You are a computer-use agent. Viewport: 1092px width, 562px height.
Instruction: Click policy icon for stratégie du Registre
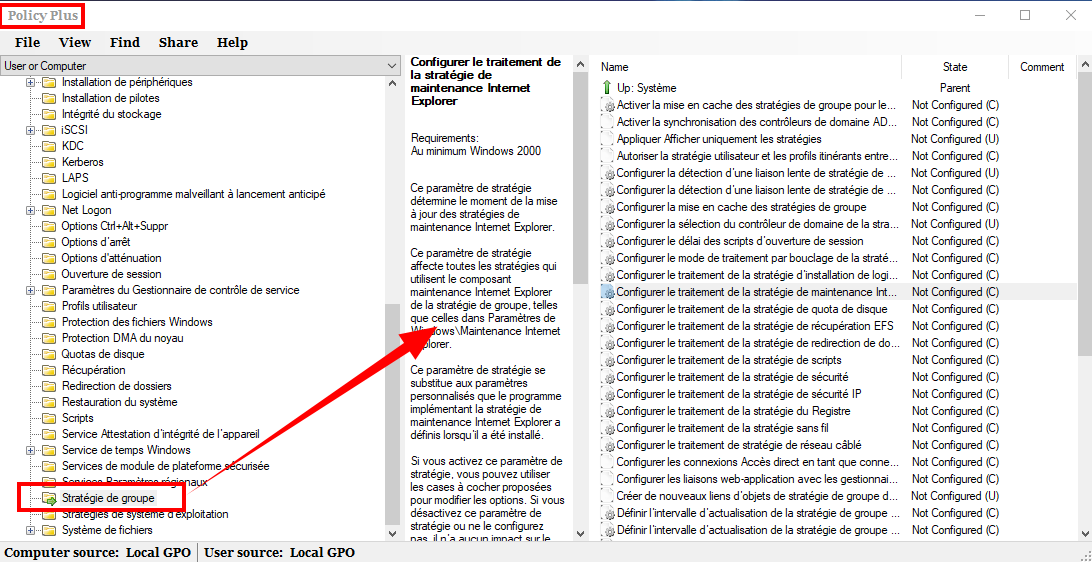pos(608,411)
